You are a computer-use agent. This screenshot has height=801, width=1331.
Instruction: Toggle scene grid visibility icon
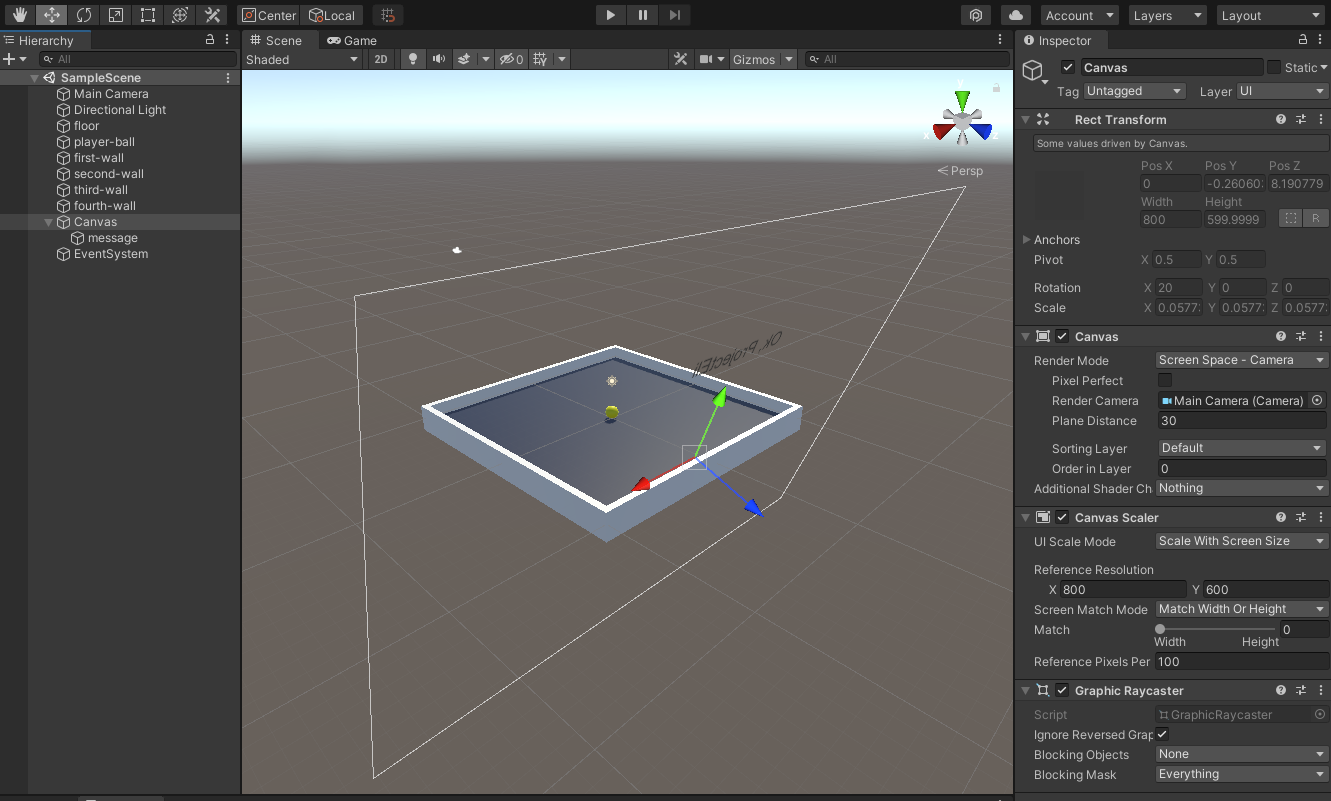coord(540,59)
